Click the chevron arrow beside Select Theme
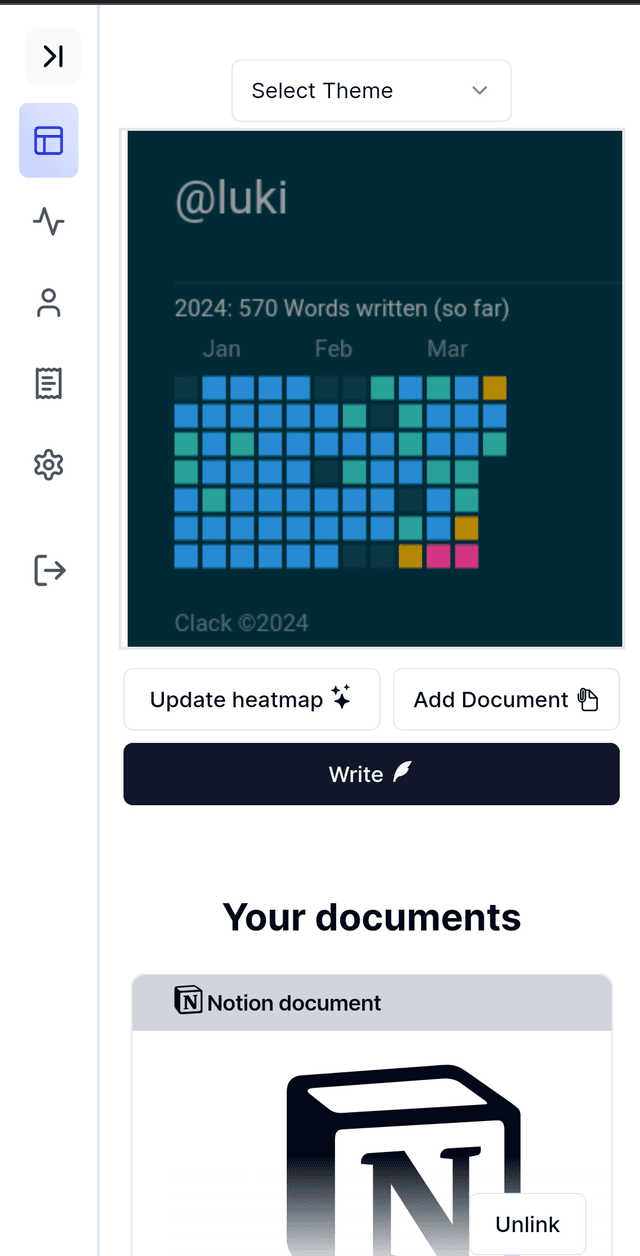Screen dimensions: 640x1256 pyautogui.click(x=480, y=91)
